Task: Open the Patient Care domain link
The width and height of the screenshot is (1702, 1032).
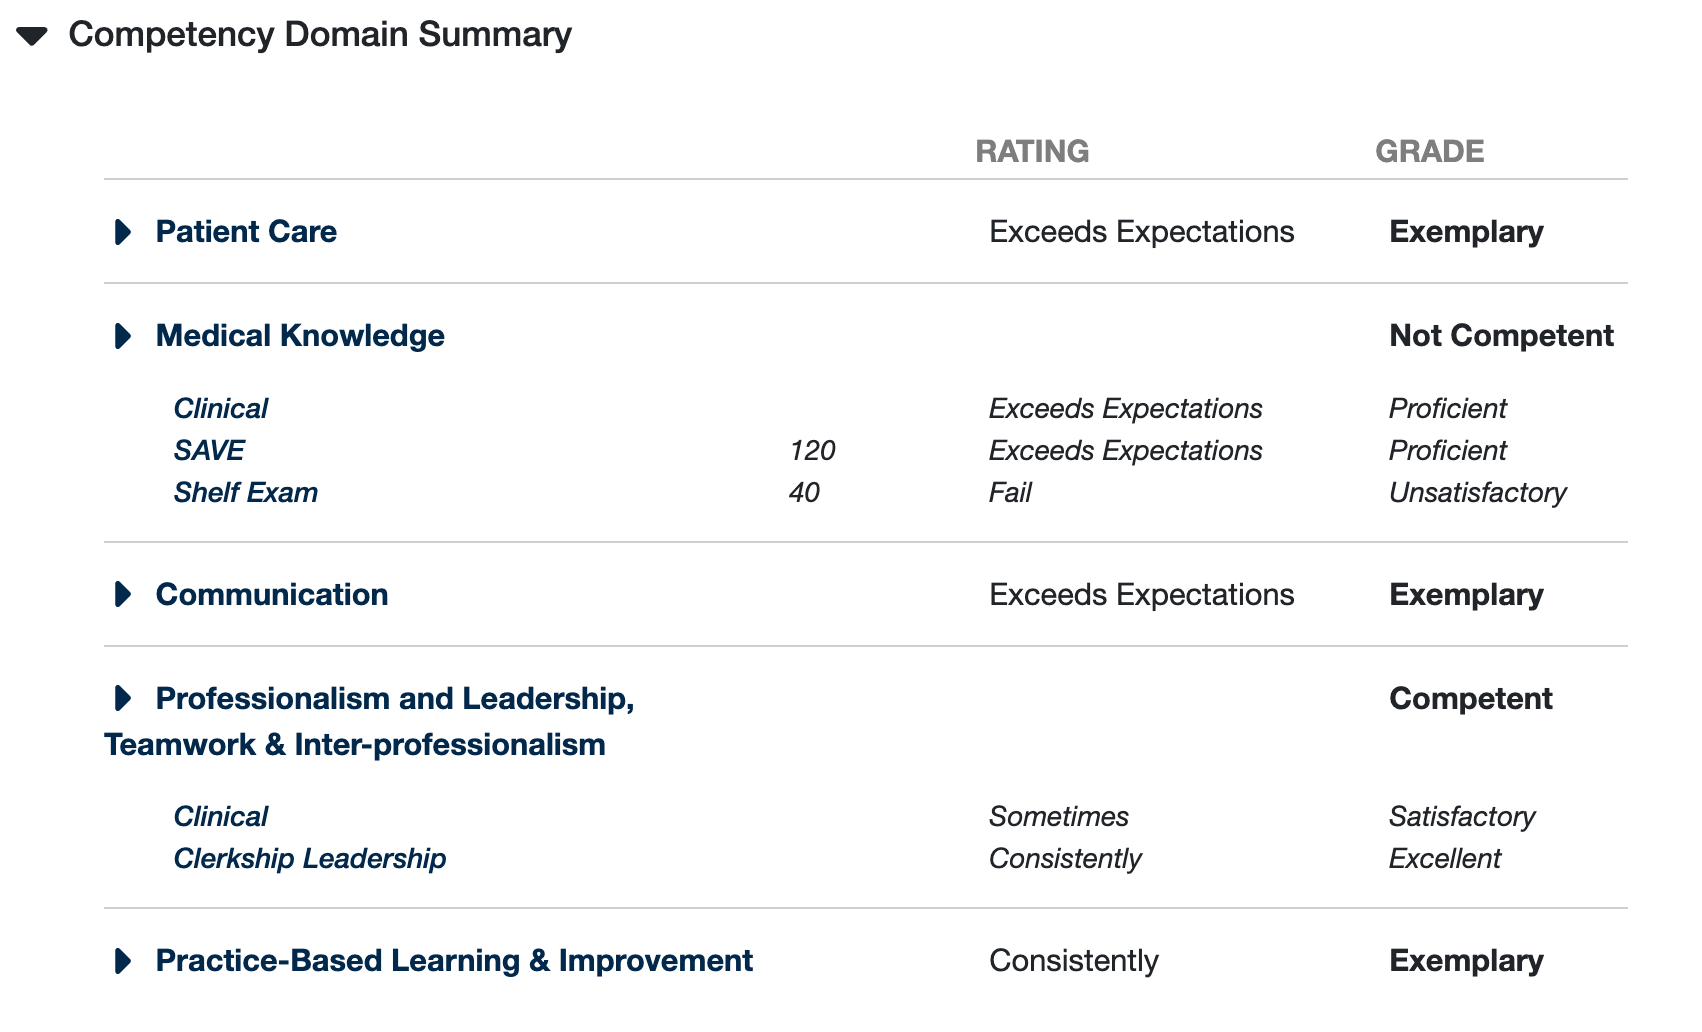Action: tap(246, 232)
